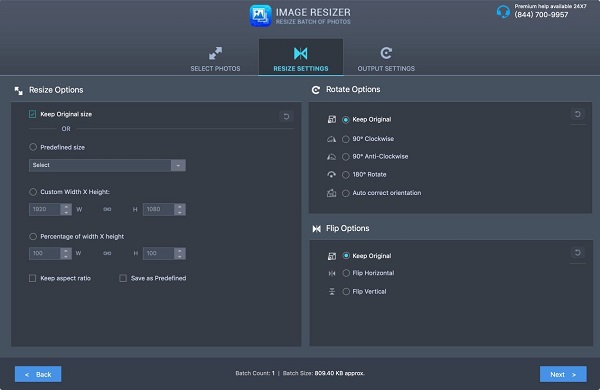Screen dimensions: 600x390
Task: Click the custom width 1920 field
Action: [x=45, y=209]
